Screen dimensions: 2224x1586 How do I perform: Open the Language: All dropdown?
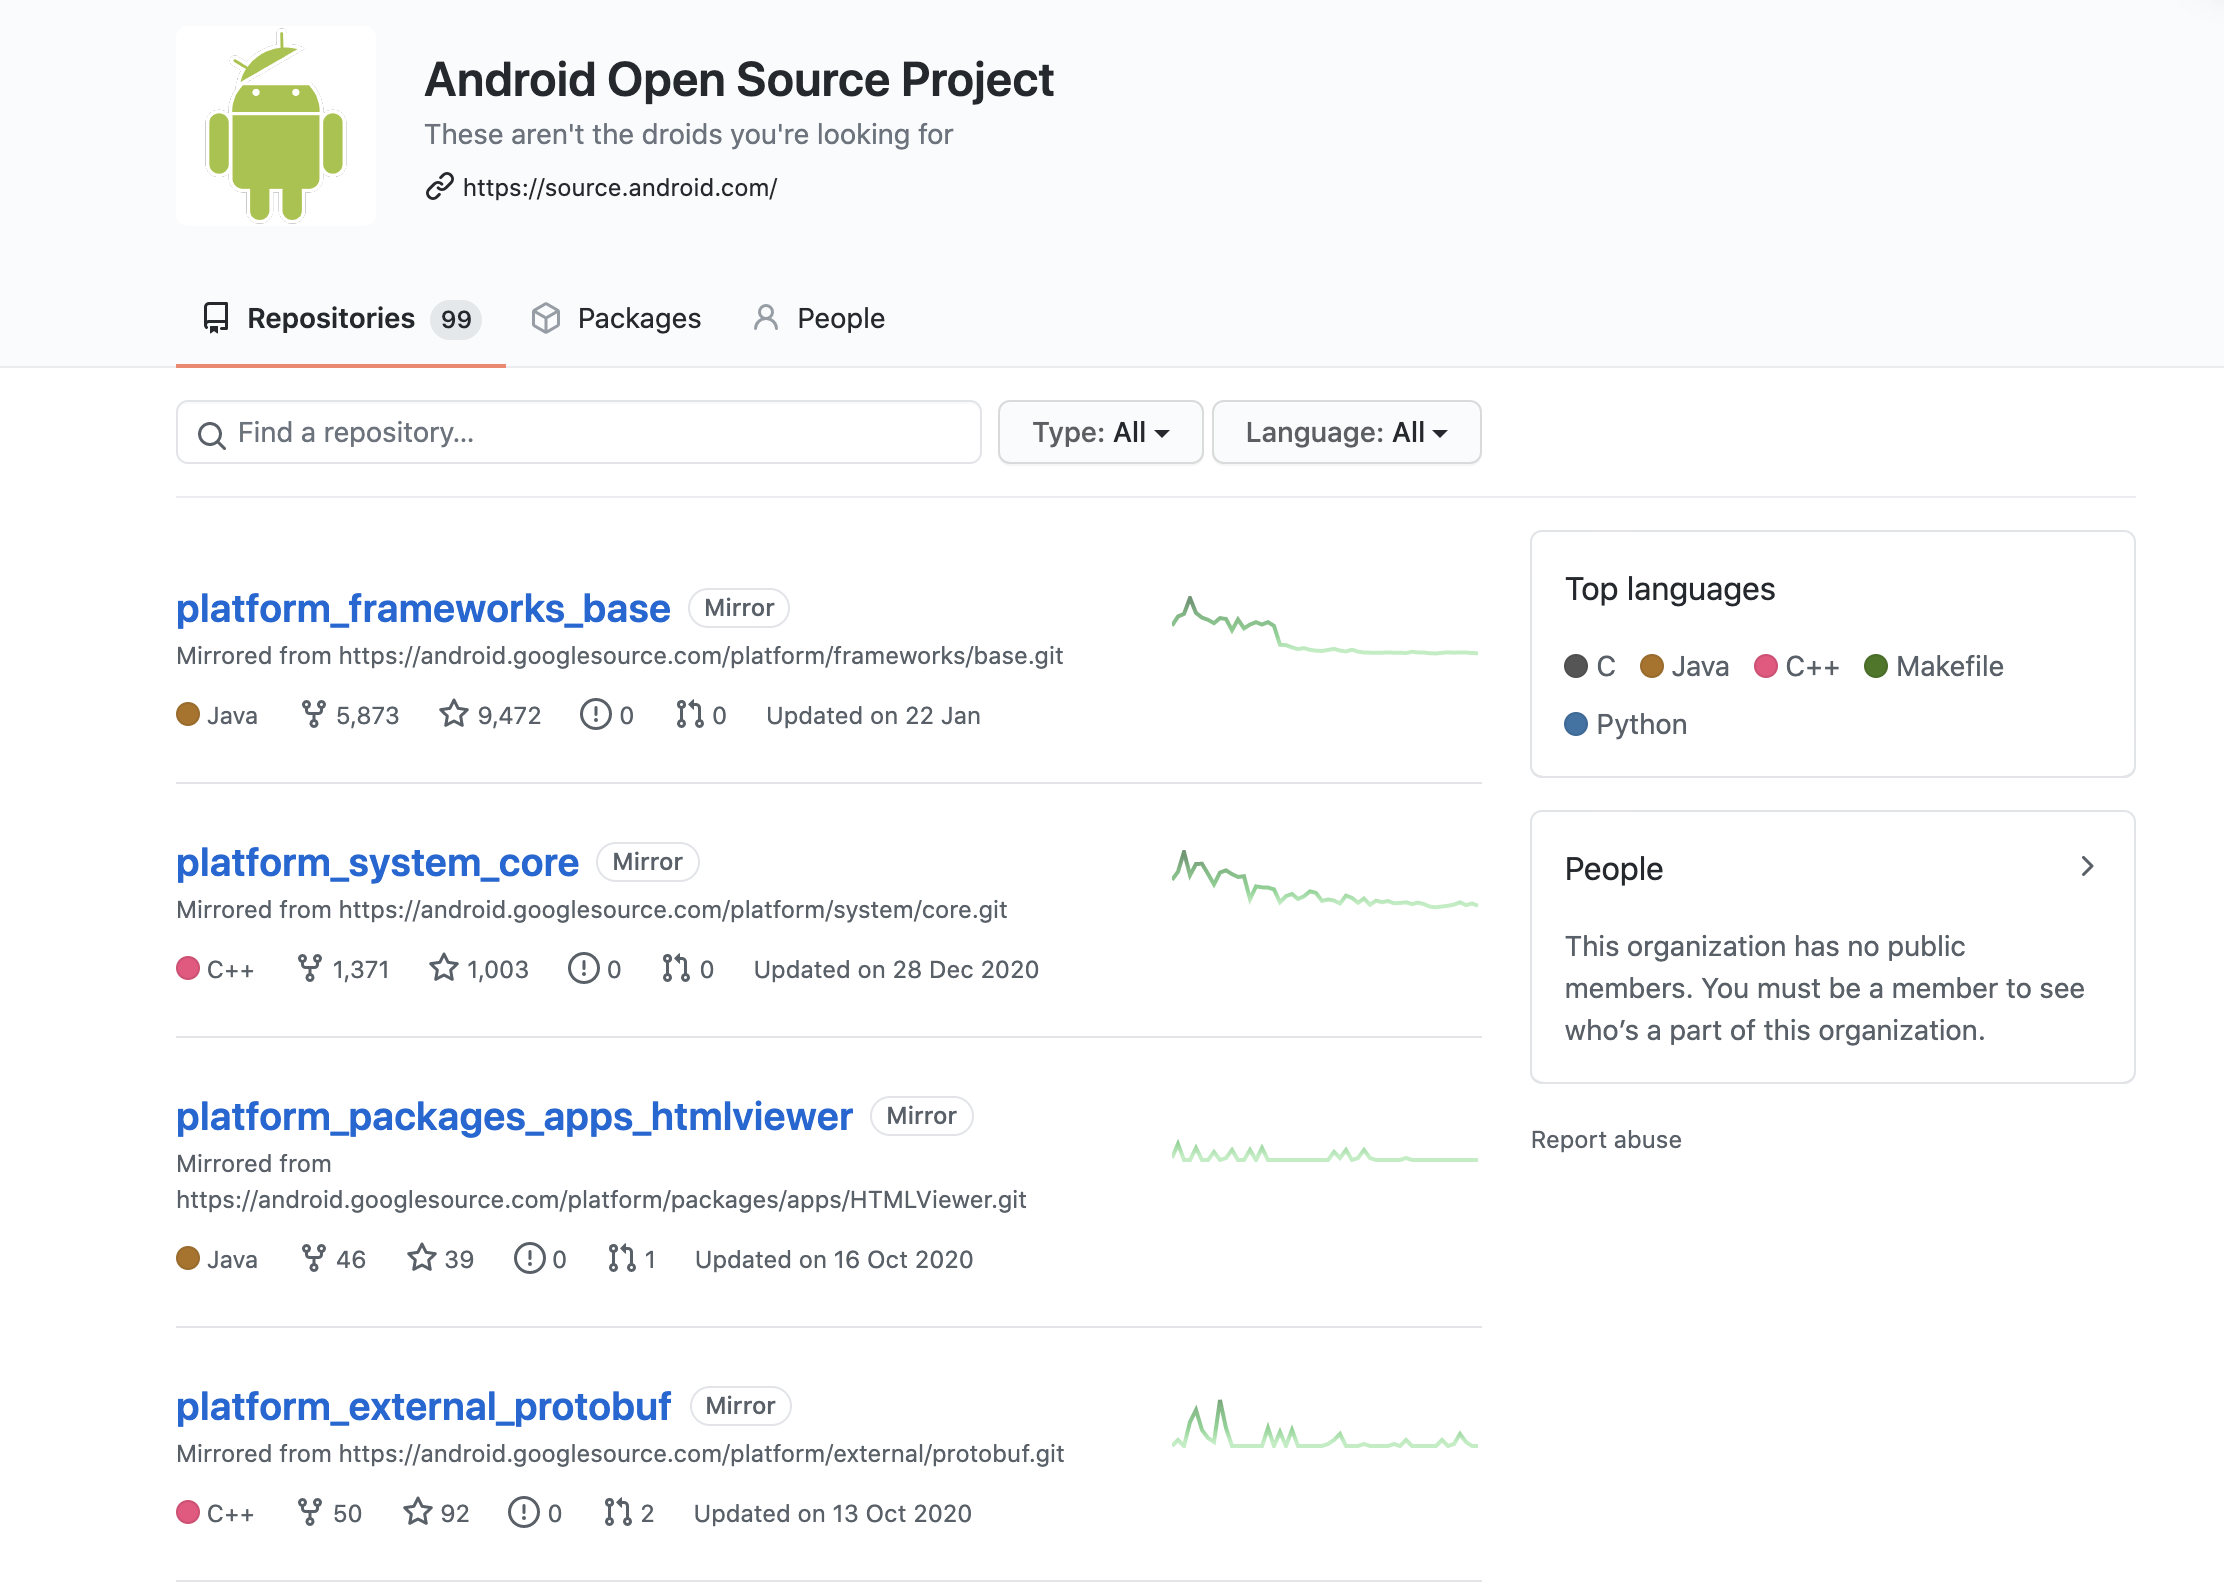coord(1347,432)
